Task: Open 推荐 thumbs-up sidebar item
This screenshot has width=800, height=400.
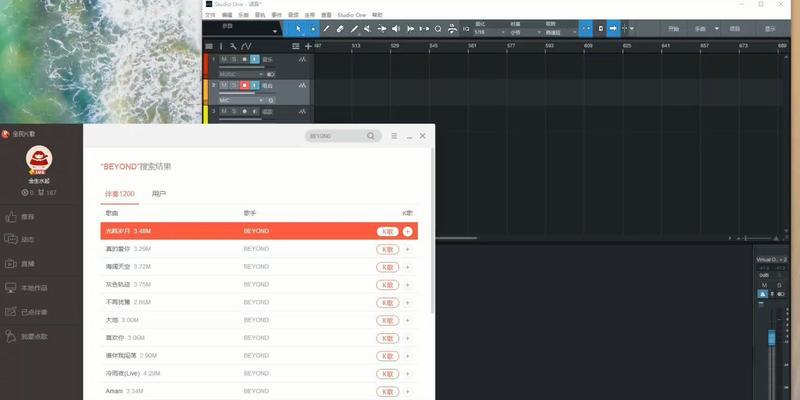Action: click(x=19, y=217)
